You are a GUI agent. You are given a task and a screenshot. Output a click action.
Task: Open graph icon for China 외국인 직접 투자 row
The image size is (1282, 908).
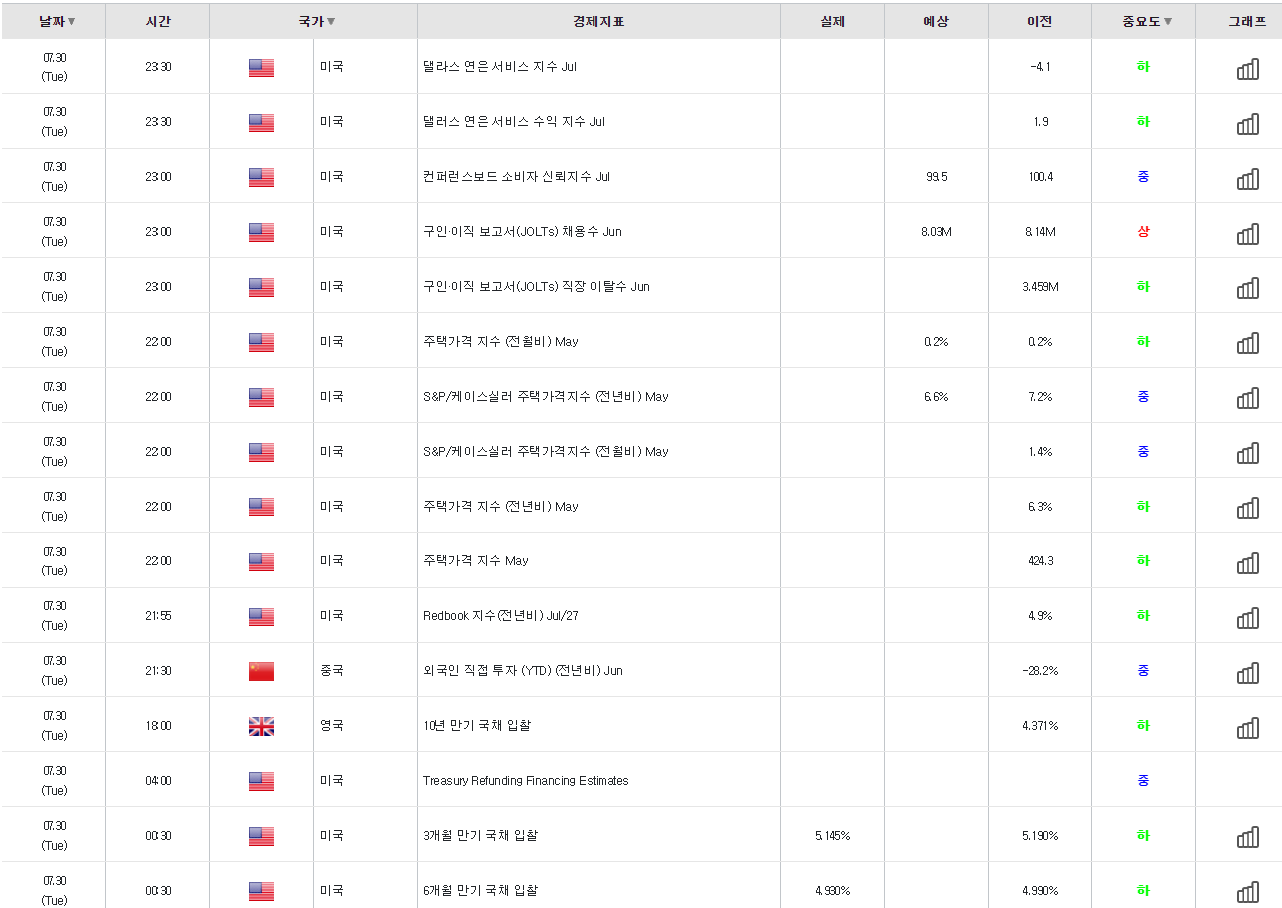1247,672
